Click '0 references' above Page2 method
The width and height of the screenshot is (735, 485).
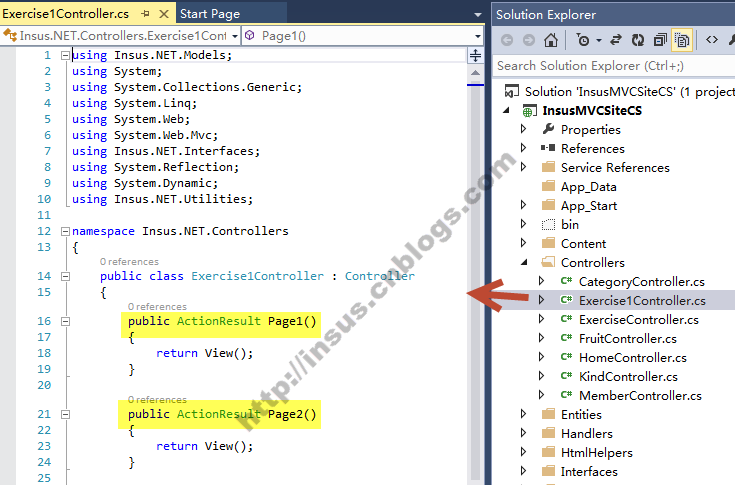point(158,400)
